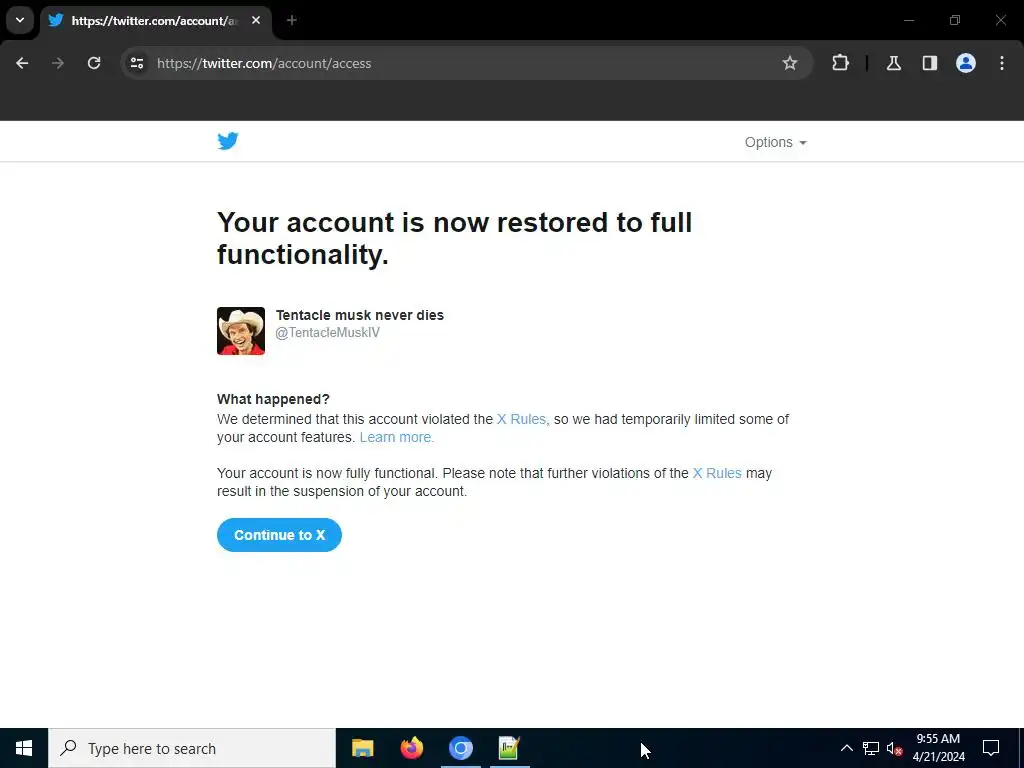Open site information icon in address bar
This screenshot has height=768, width=1024.
tap(137, 63)
